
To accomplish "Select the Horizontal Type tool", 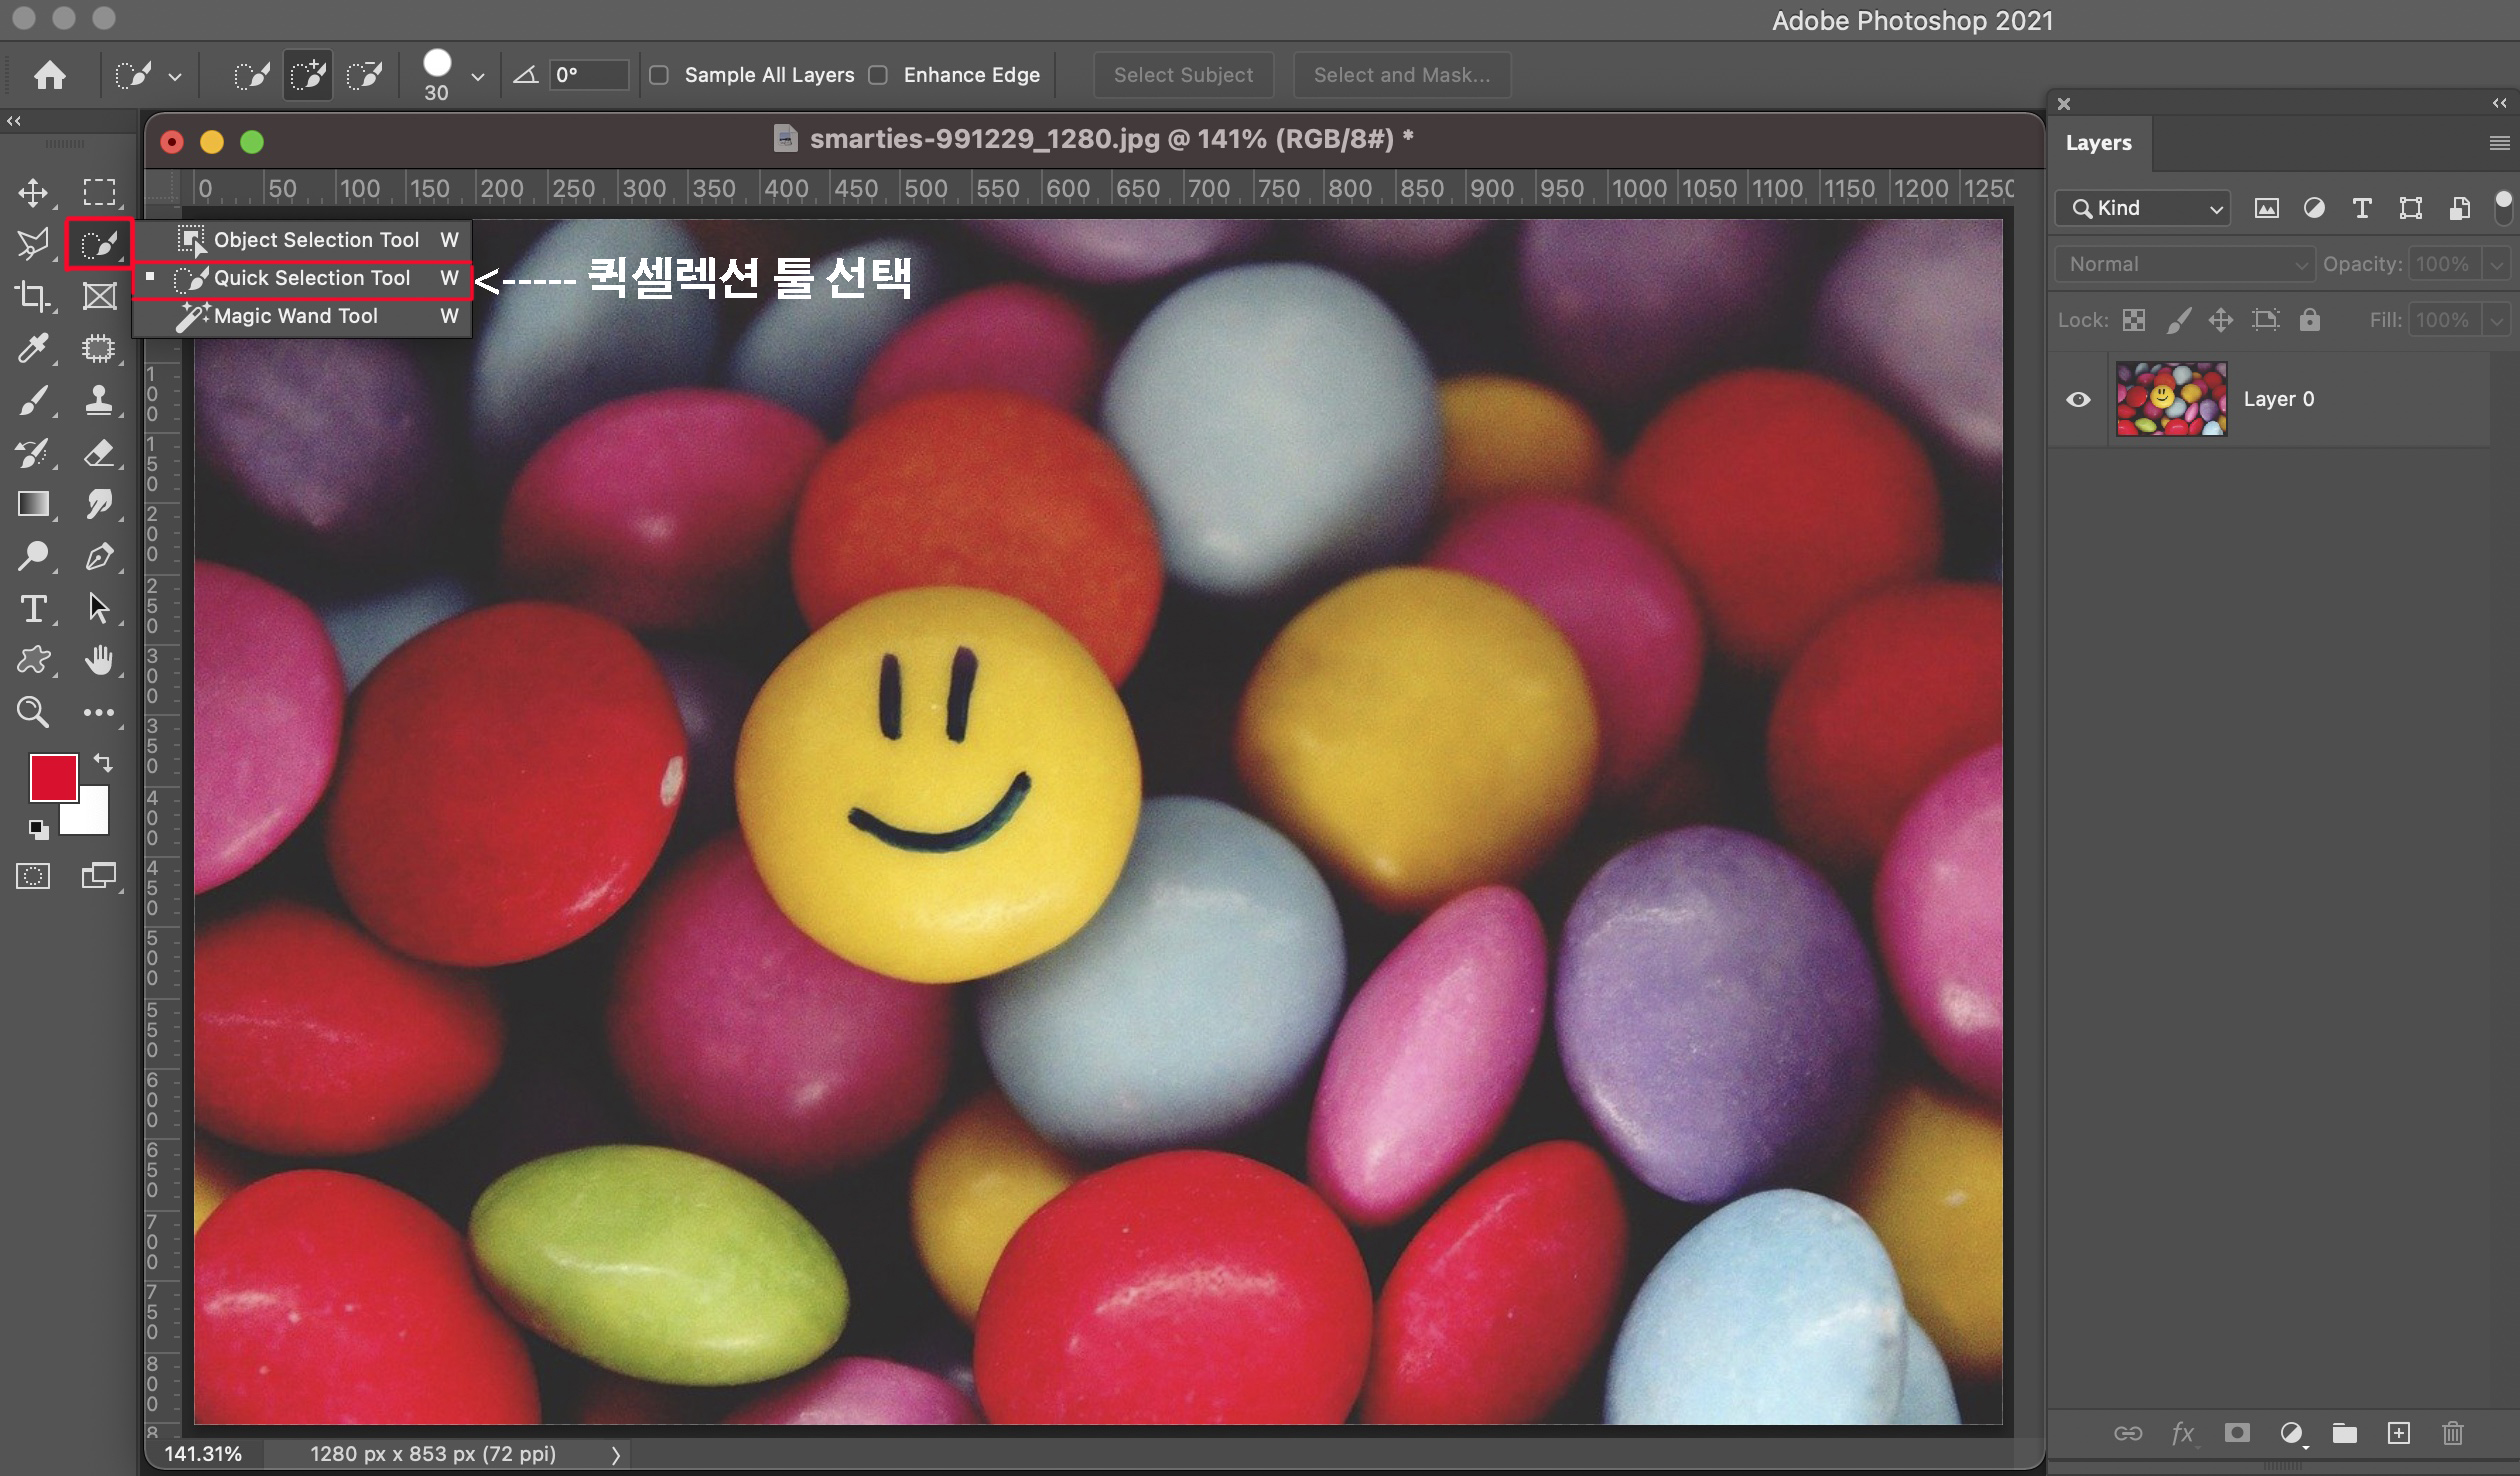I will click(33, 608).
